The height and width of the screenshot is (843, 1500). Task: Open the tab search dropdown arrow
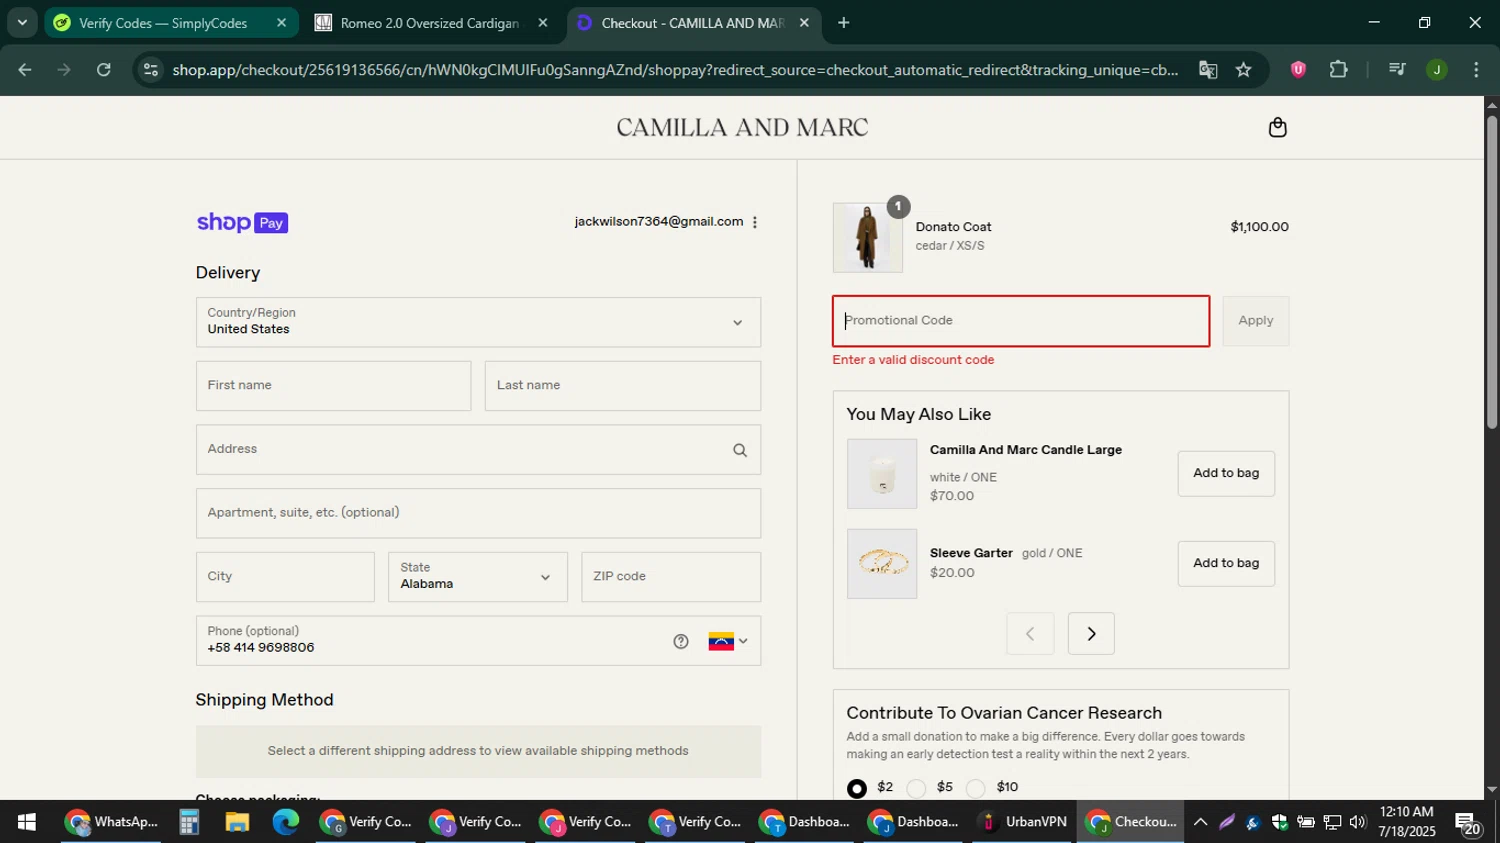tap(22, 22)
